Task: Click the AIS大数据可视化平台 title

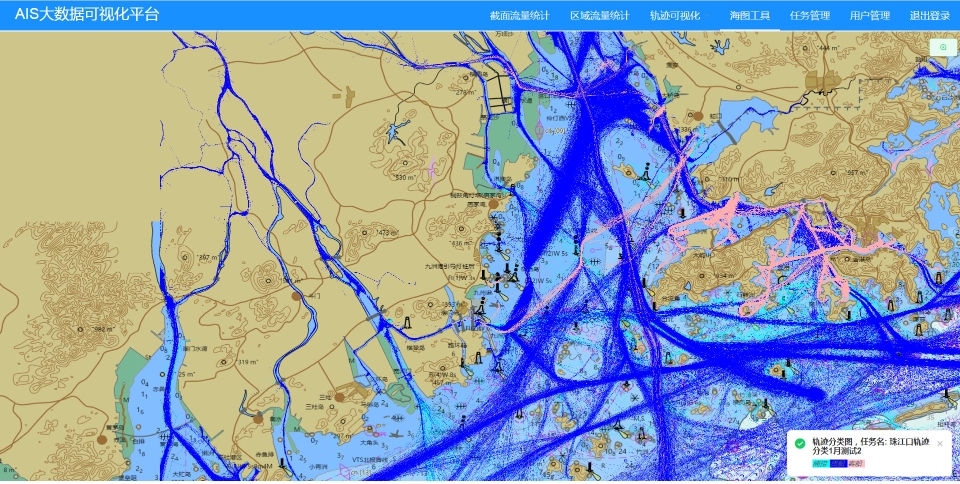Action: point(87,15)
